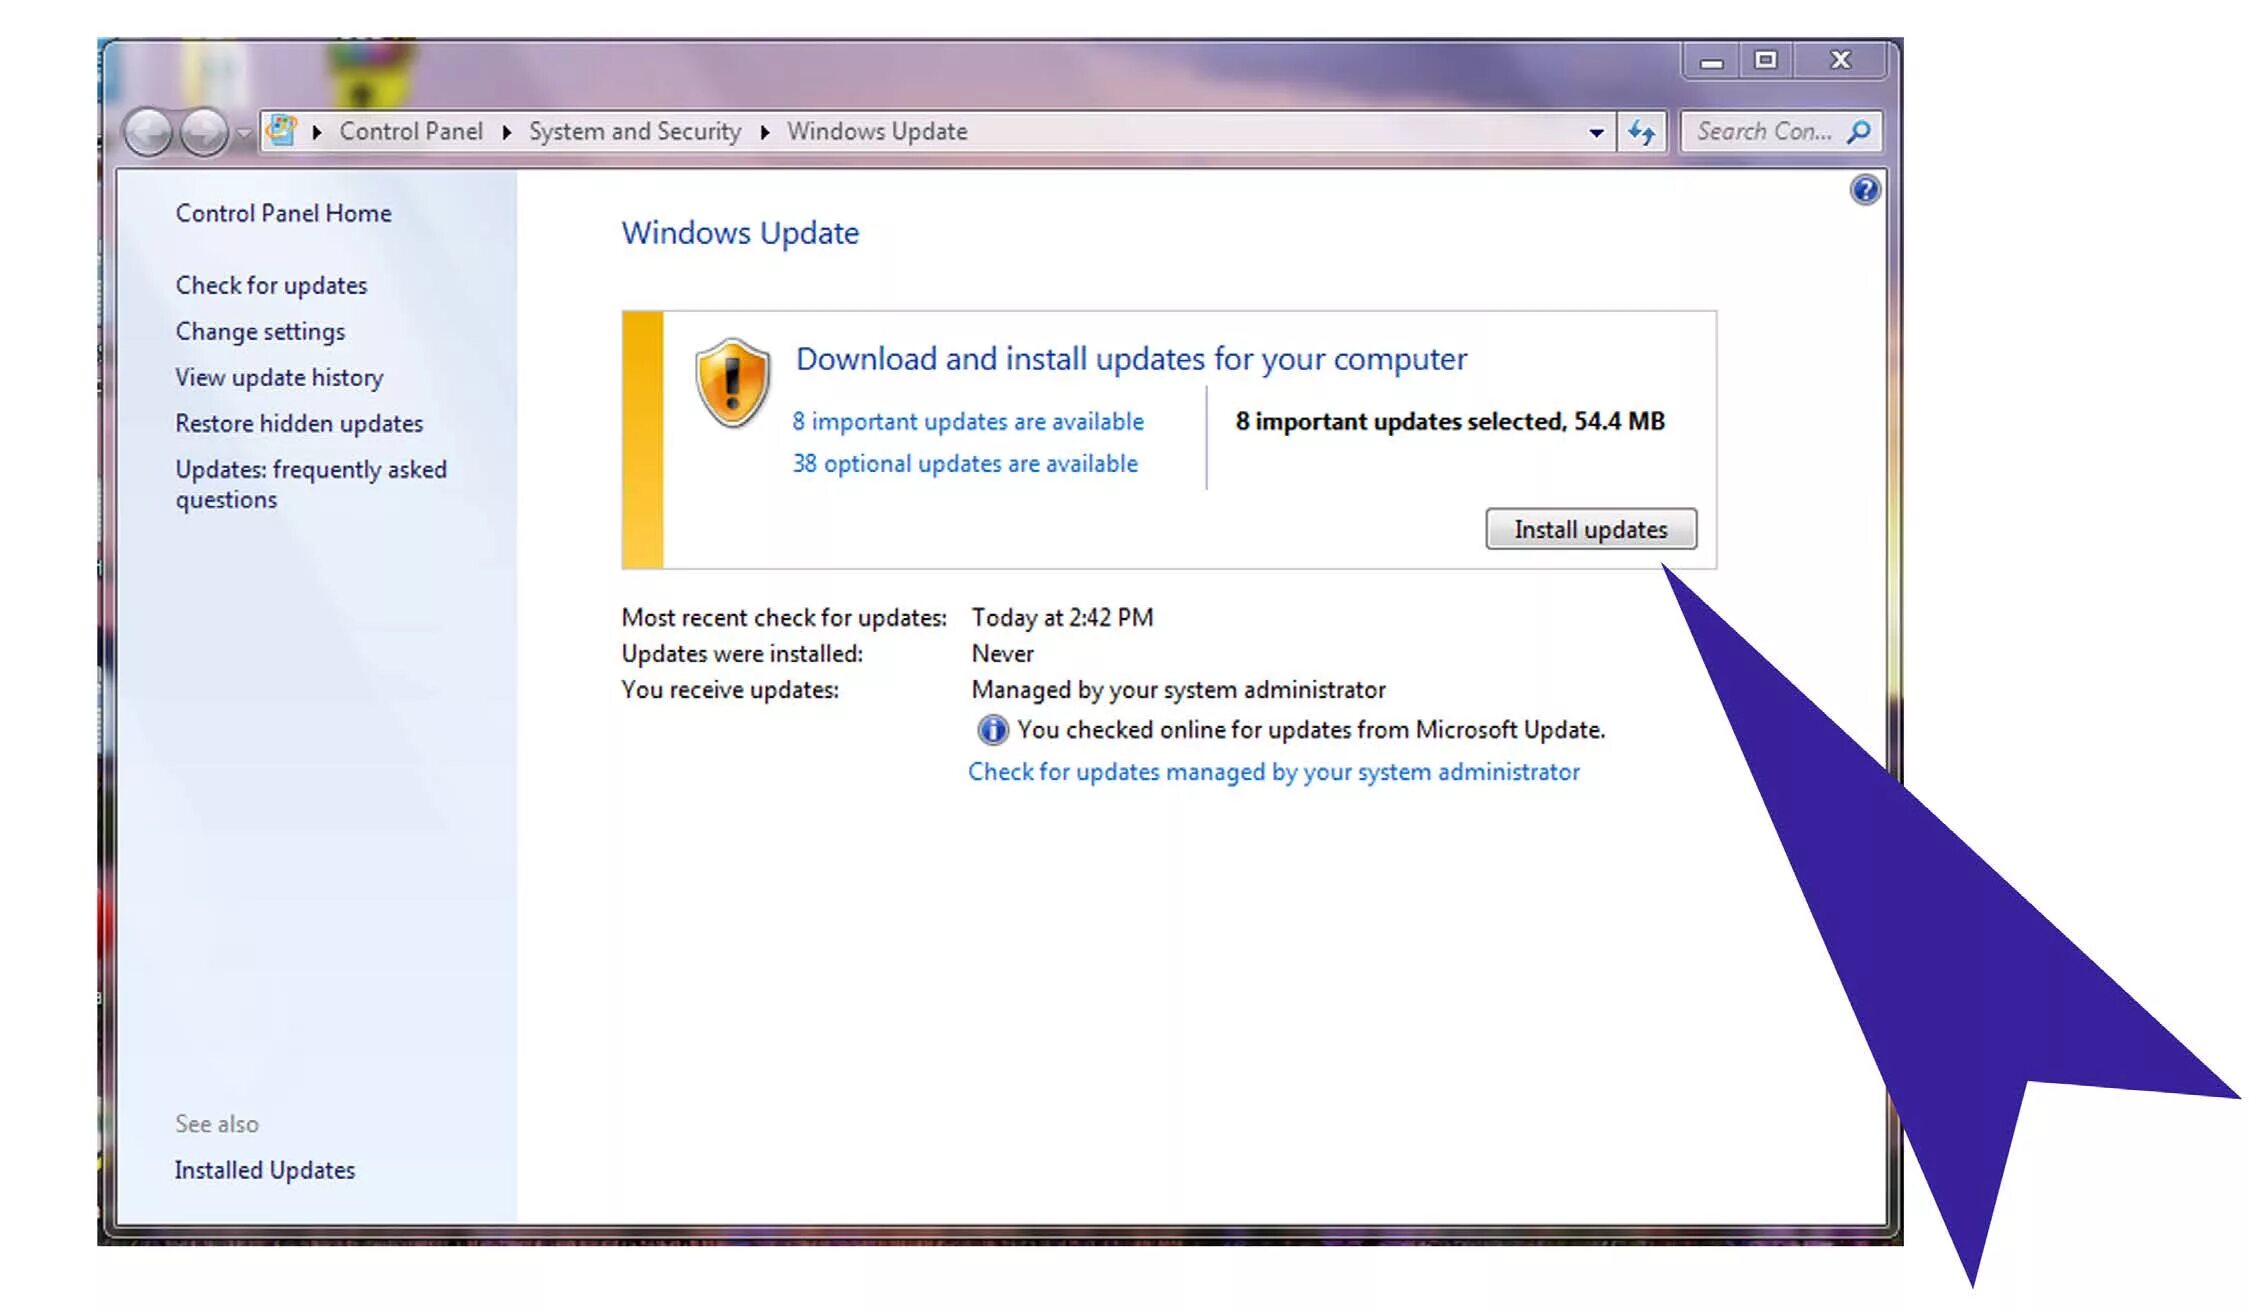Expand recent pages dropdown next to Forward button
This screenshot has width=2249, height=1314.
[243, 132]
